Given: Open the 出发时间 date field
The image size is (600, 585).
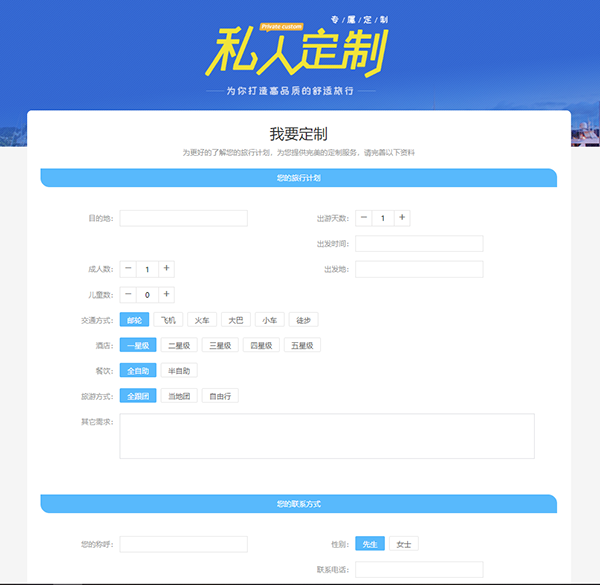Looking at the screenshot, I should click(419, 244).
